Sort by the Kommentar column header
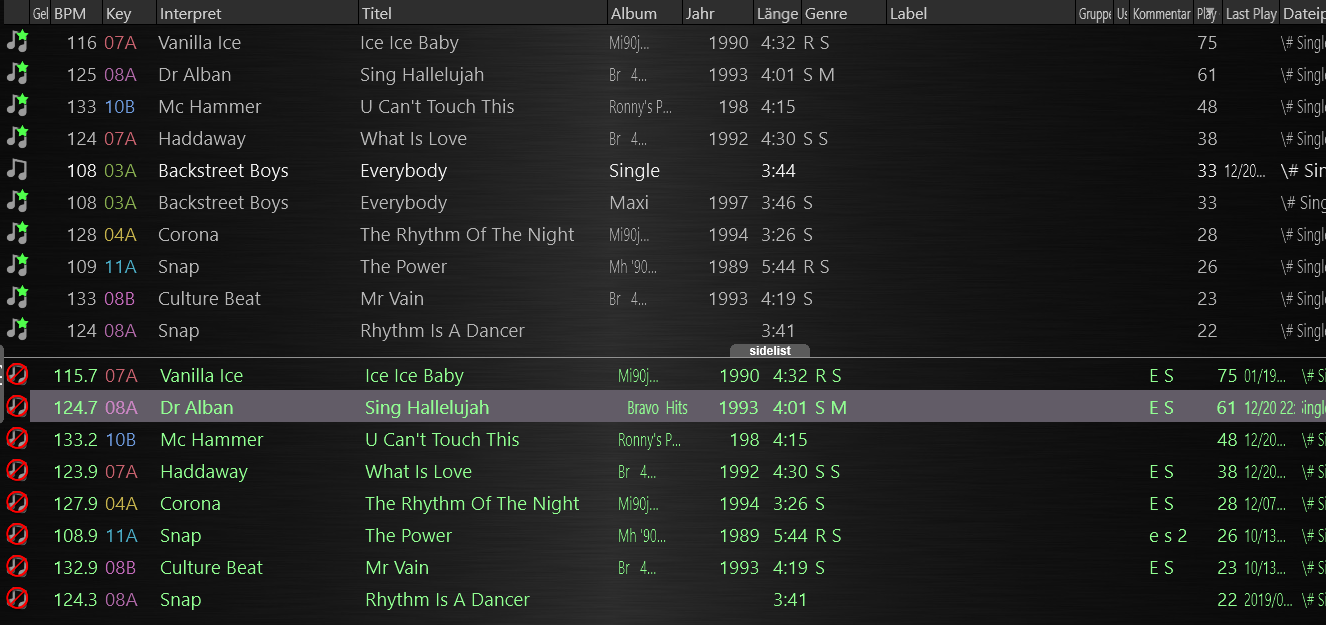Viewport: 1326px width, 625px height. click(1161, 13)
